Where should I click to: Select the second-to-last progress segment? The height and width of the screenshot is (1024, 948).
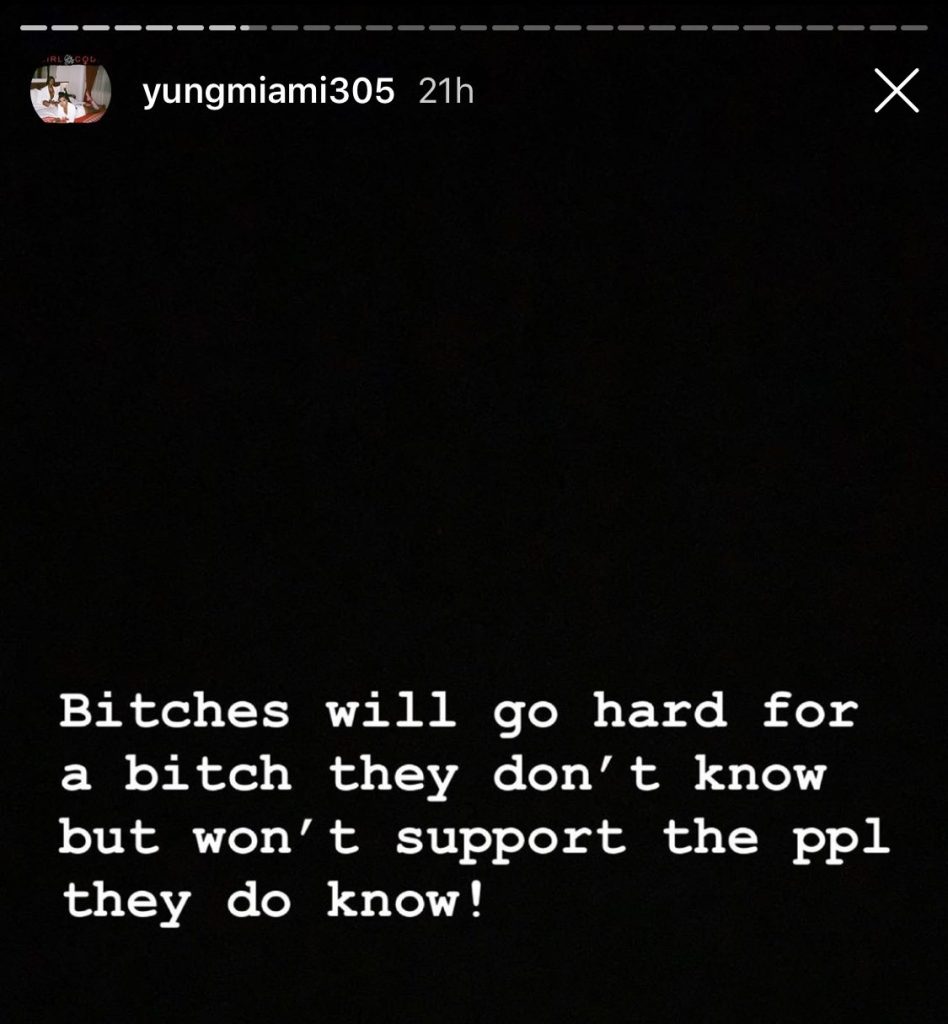click(883, 28)
